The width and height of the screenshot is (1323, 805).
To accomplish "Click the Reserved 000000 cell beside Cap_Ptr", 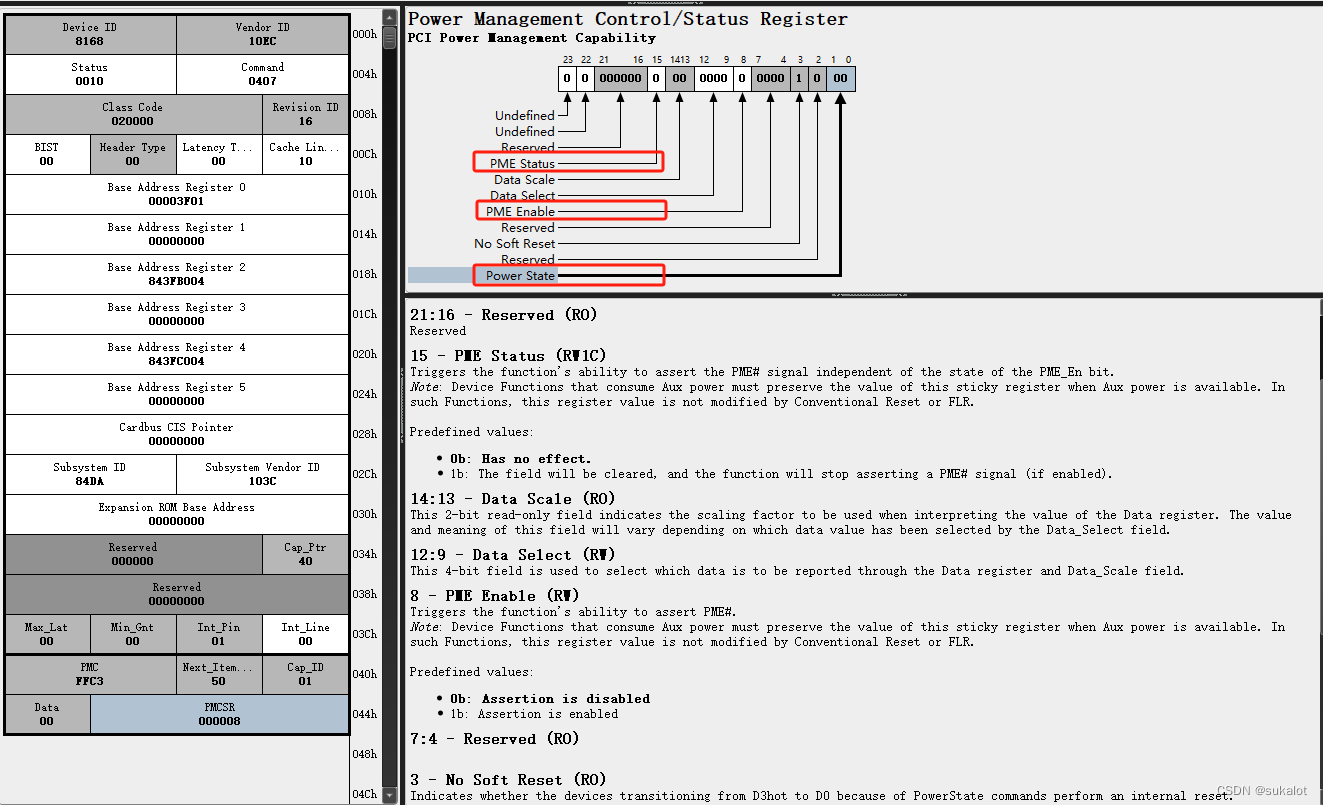I will point(133,555).
